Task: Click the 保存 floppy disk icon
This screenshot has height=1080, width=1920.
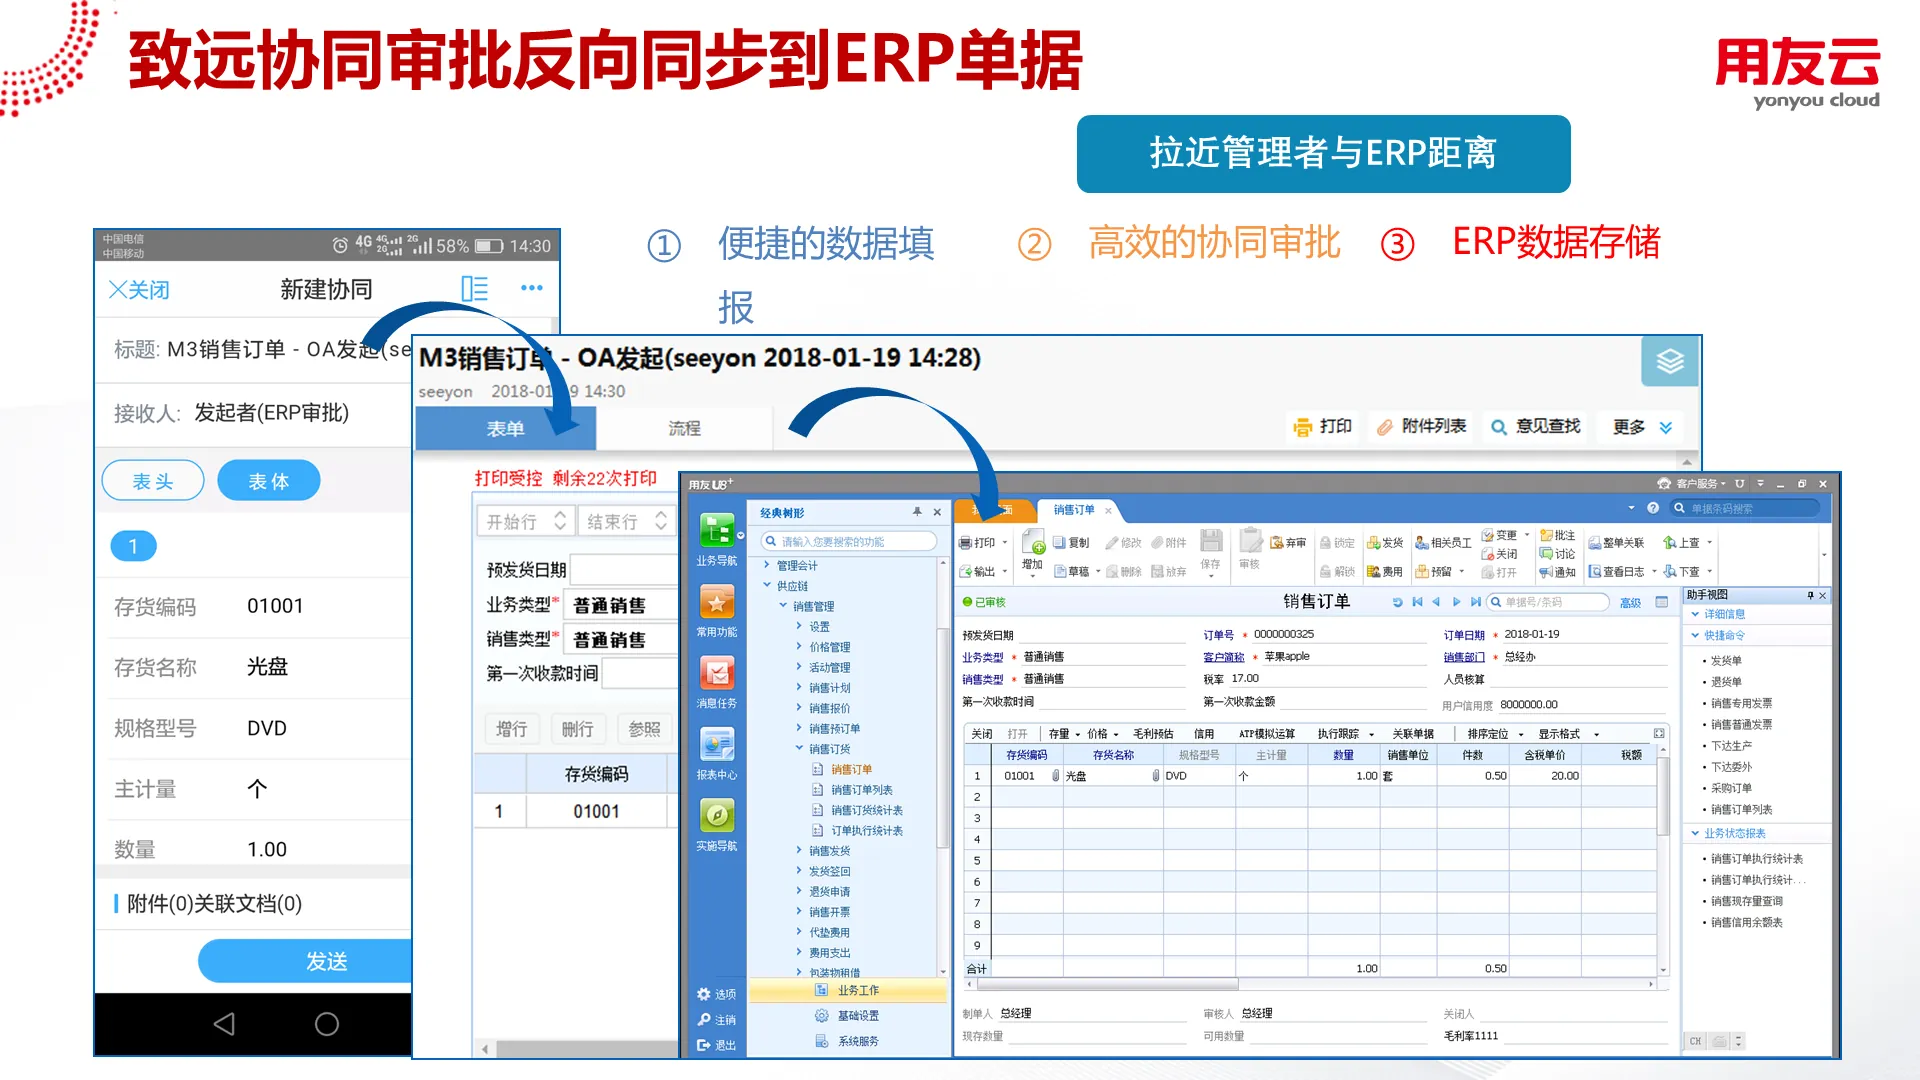Action: (1211, 541)
